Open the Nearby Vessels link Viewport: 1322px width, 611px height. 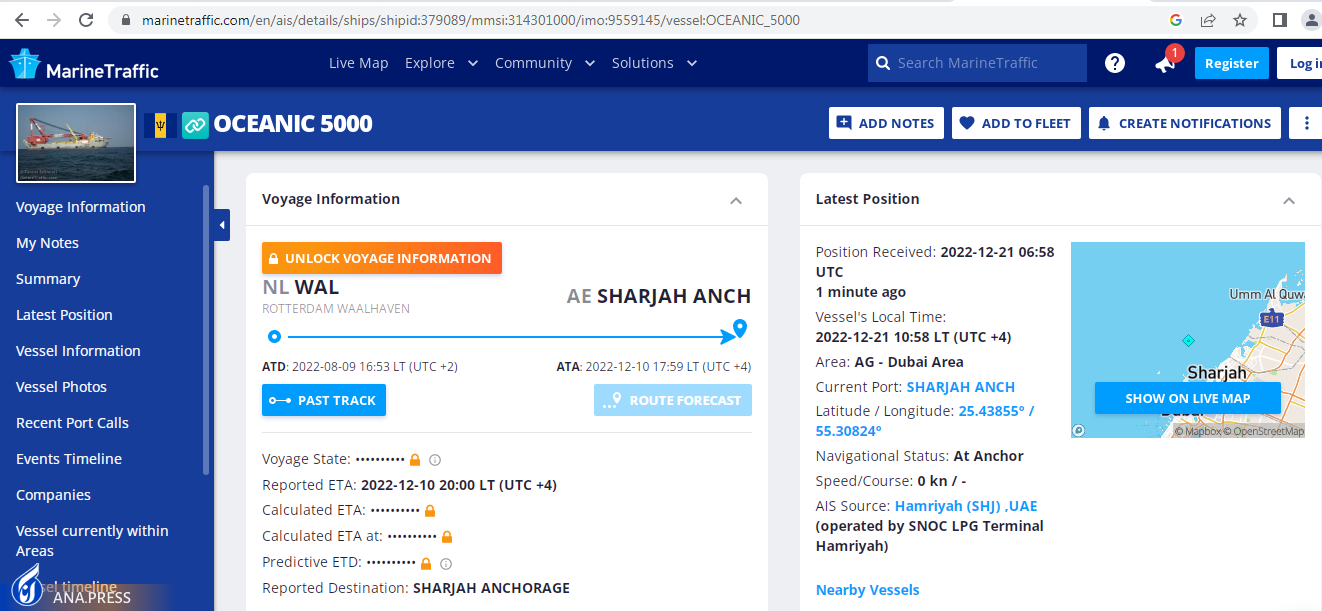pyautogui.click(x=867, y=590)
